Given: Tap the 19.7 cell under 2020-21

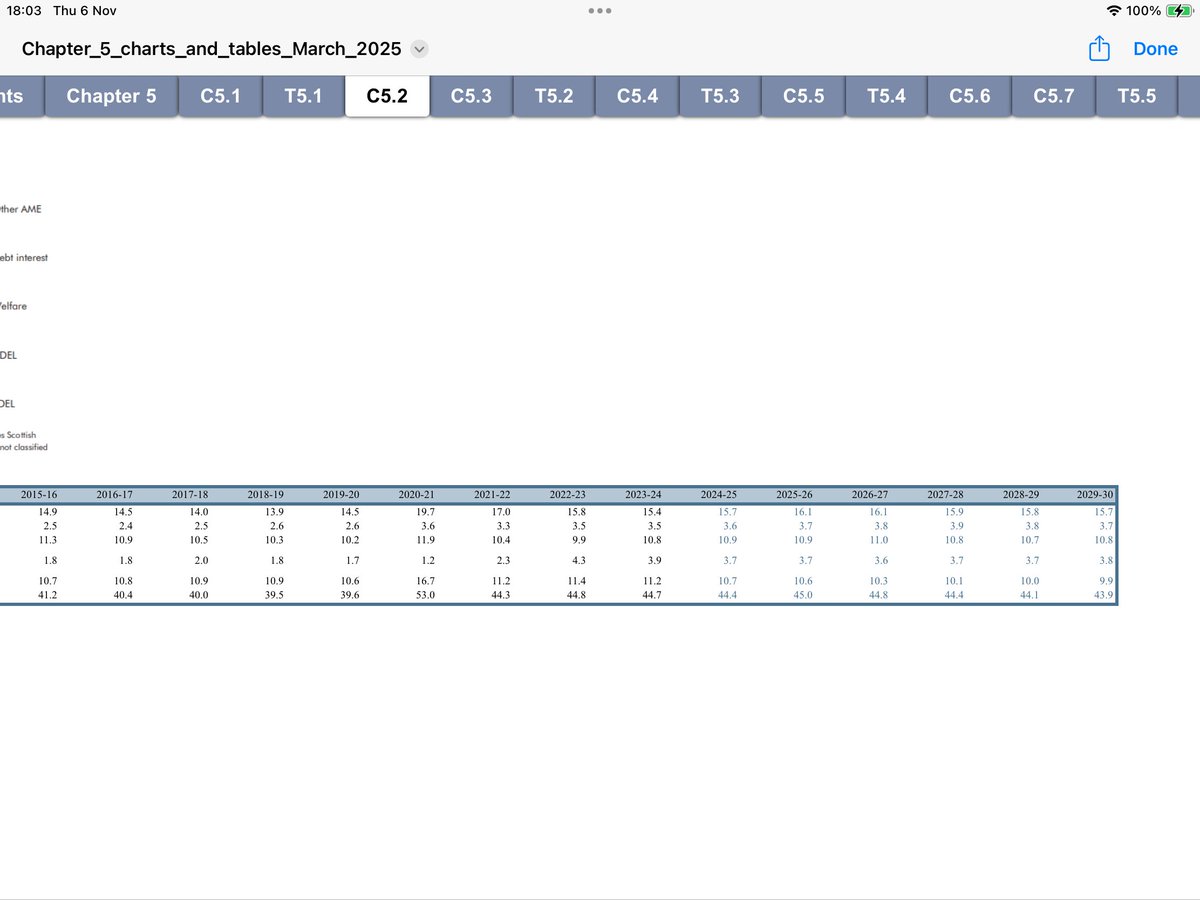Looking at the screenshot, I should pos(425,511).
